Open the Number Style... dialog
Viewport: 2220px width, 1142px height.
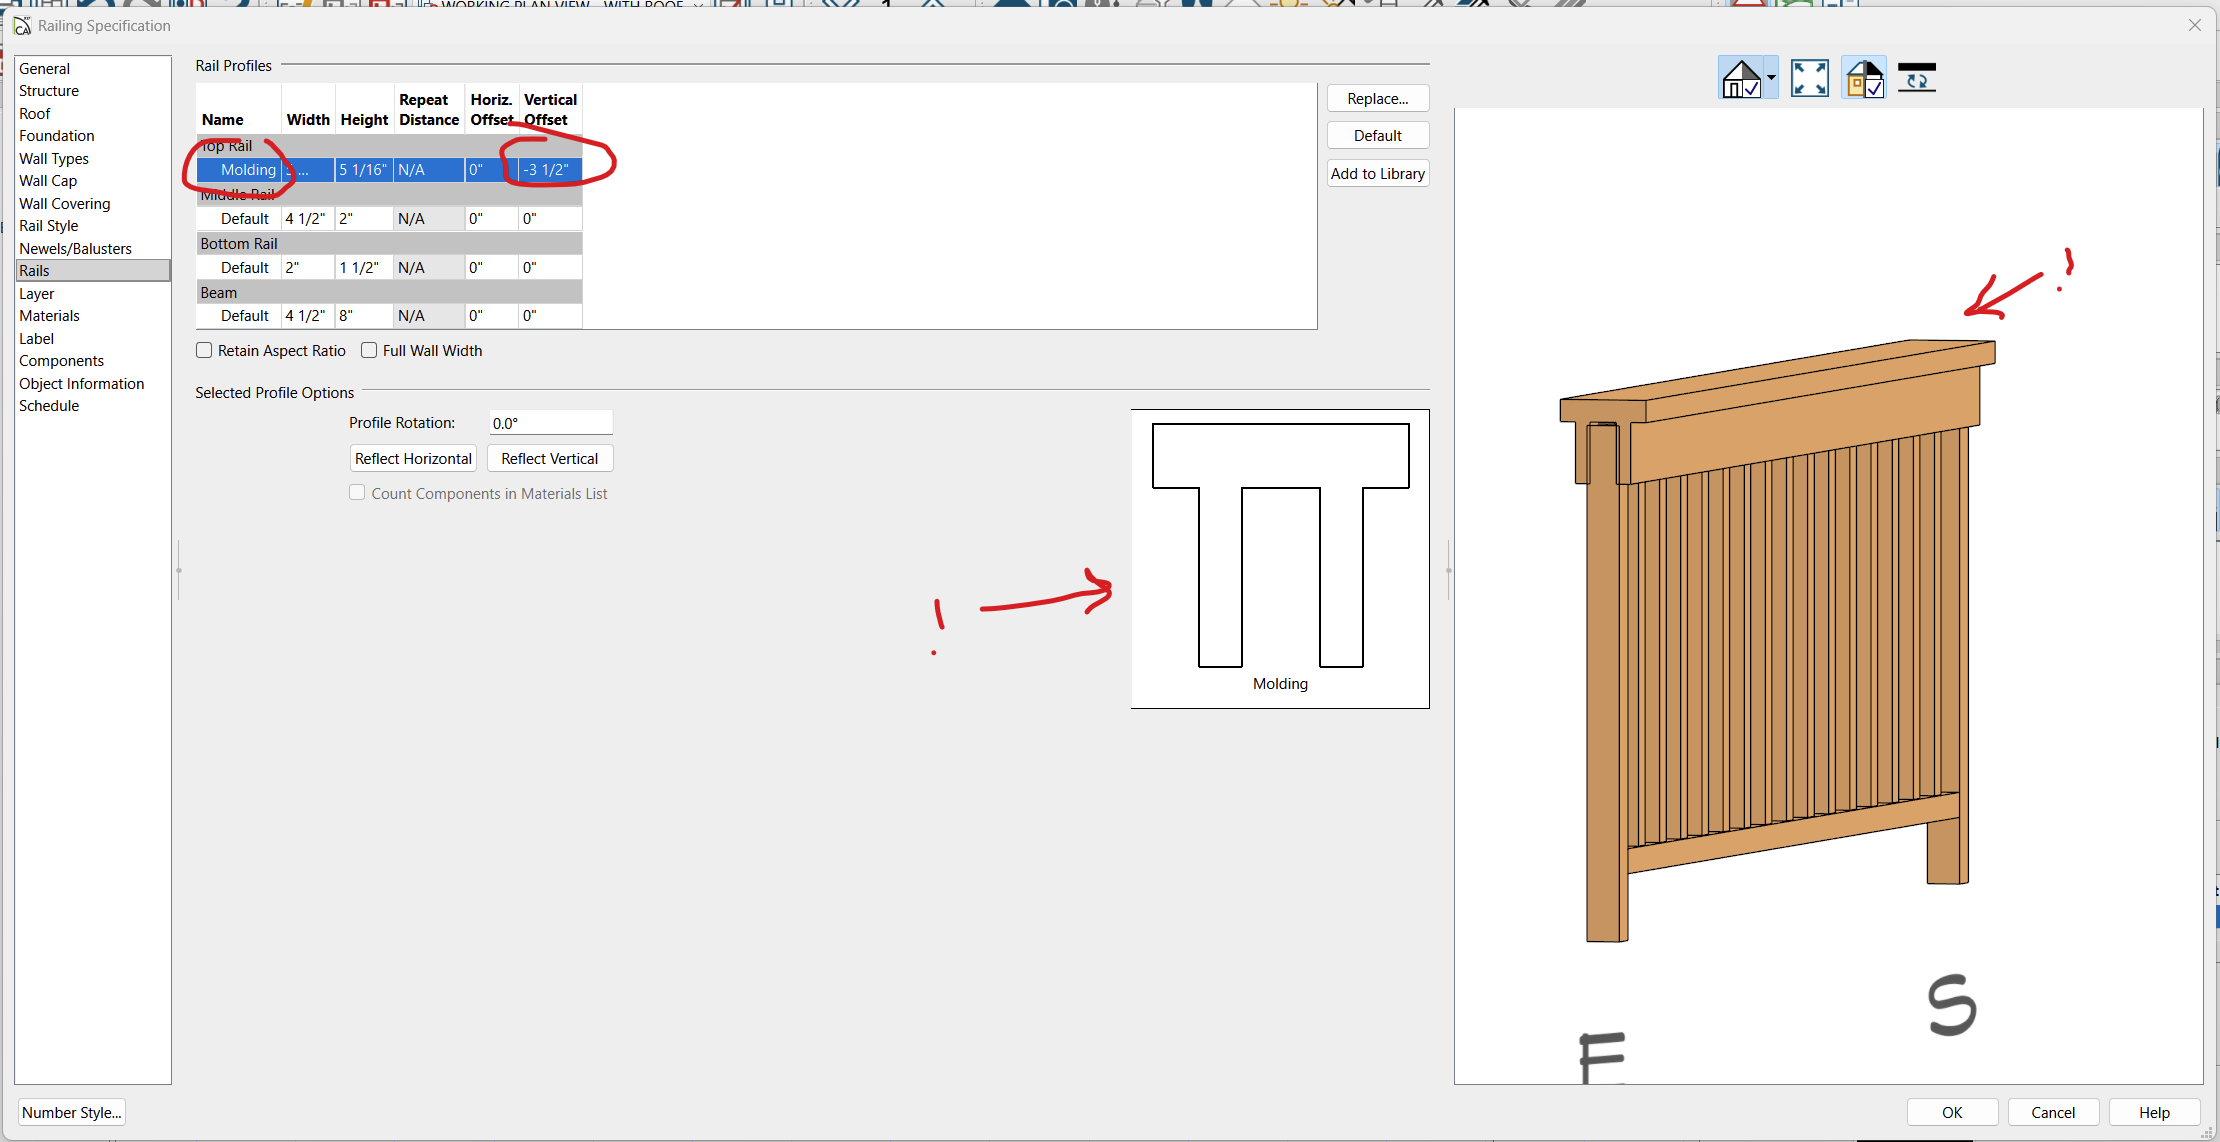point(72,1112)
